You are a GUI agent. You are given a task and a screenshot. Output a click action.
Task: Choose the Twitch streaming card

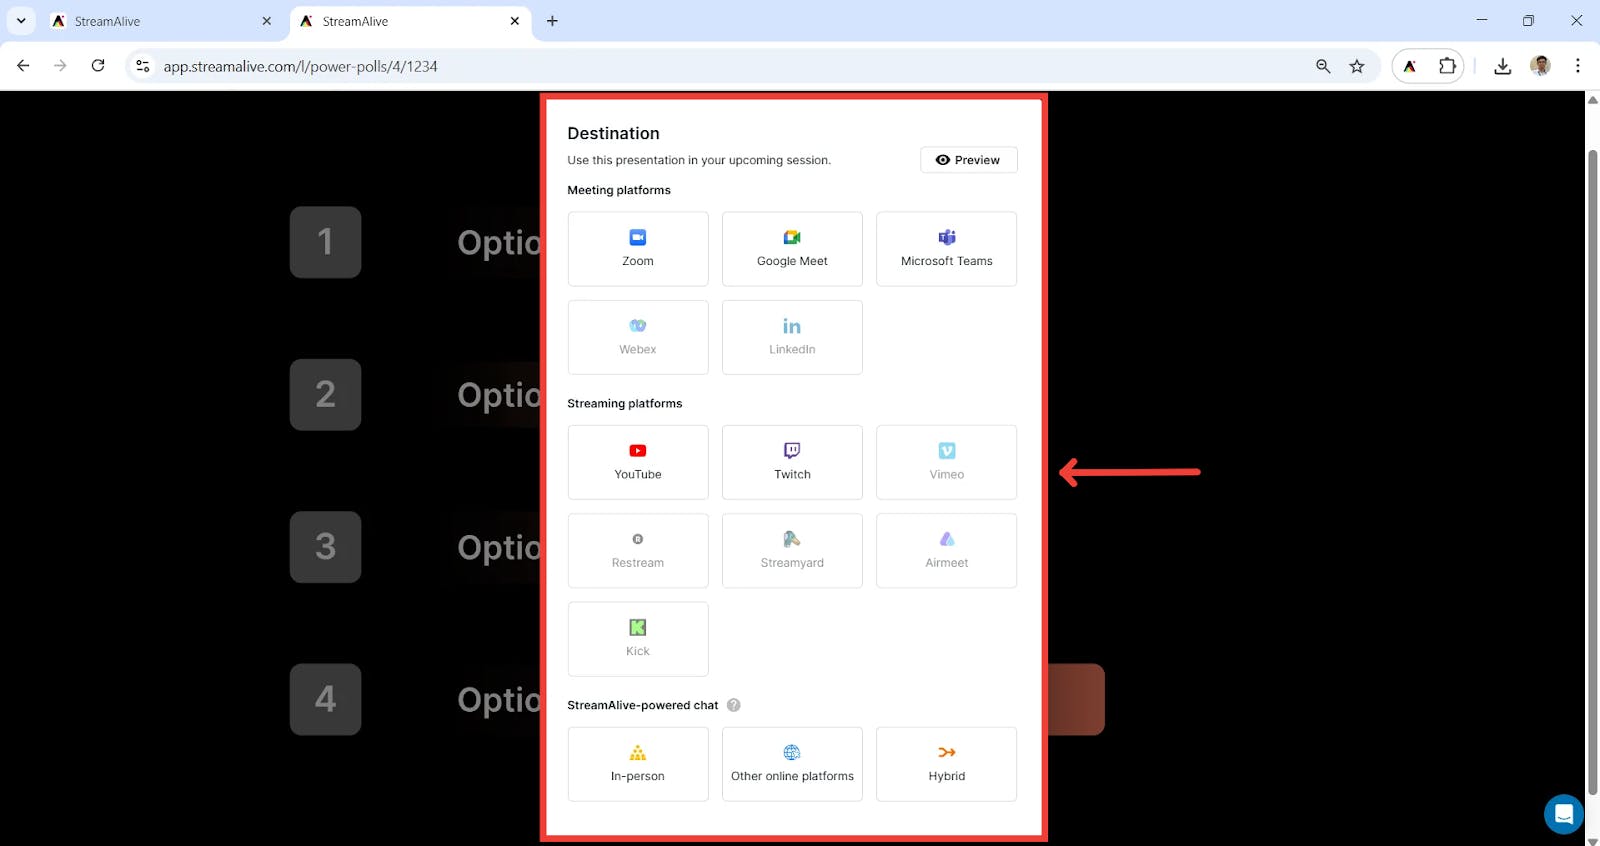[x=792, y=462]
